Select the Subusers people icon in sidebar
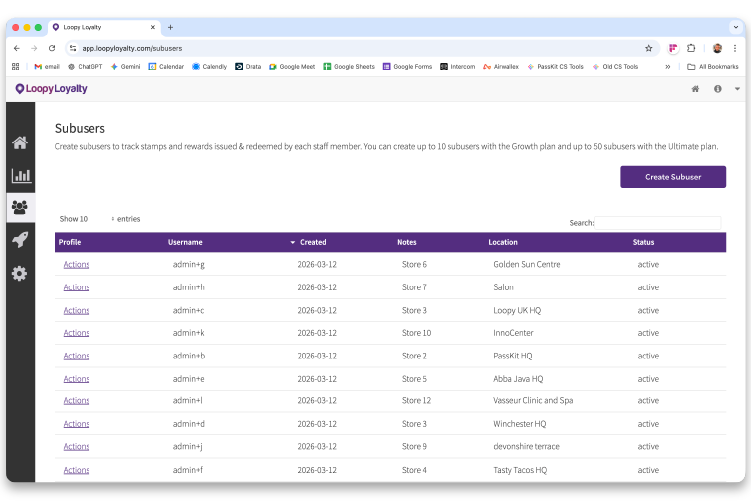Viewport: 751px width, 501px height. tap(20, 207)
